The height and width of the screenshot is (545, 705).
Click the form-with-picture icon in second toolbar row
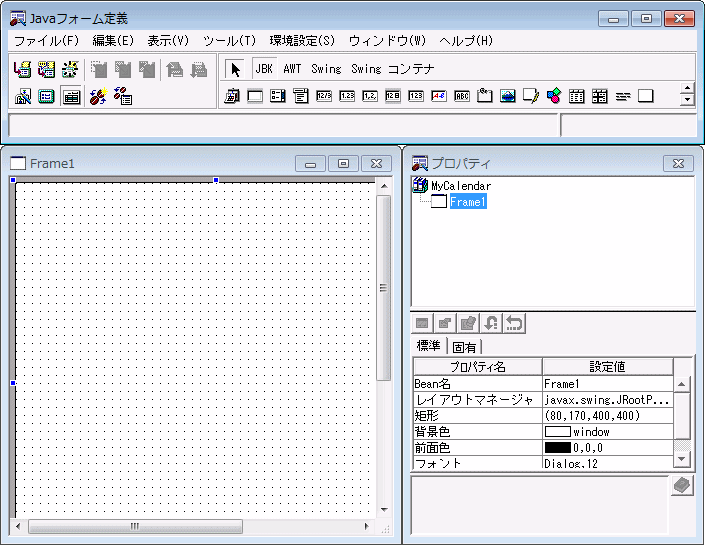(22, 96)
